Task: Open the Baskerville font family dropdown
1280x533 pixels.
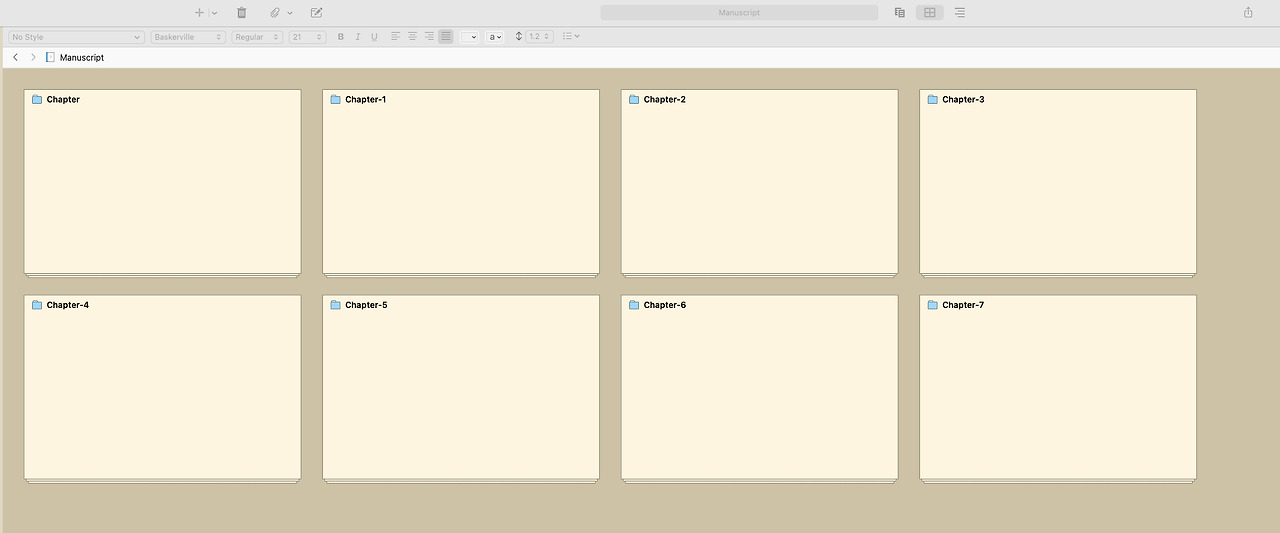Action: [x=188, y=37]
